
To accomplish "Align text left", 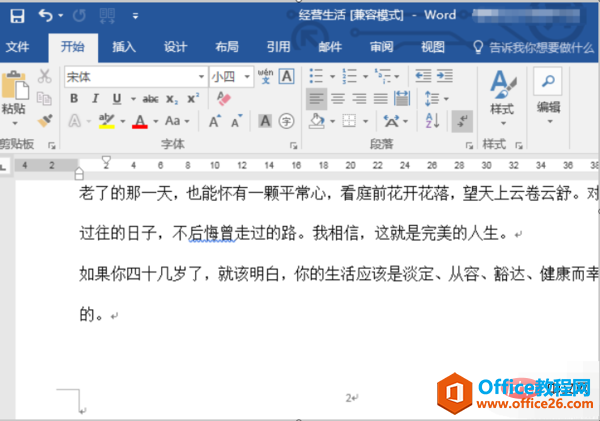I will point(316,99).
